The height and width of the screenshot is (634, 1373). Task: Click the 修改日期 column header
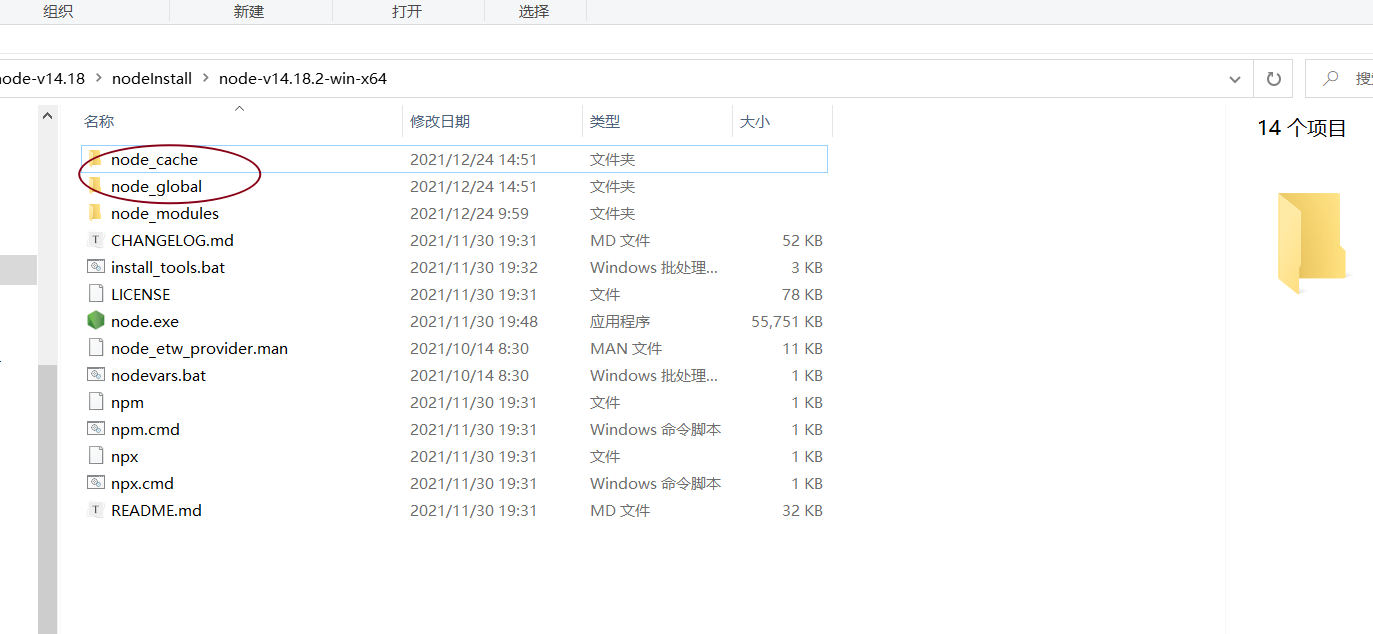pyautogui.click(x=443, y=120)
